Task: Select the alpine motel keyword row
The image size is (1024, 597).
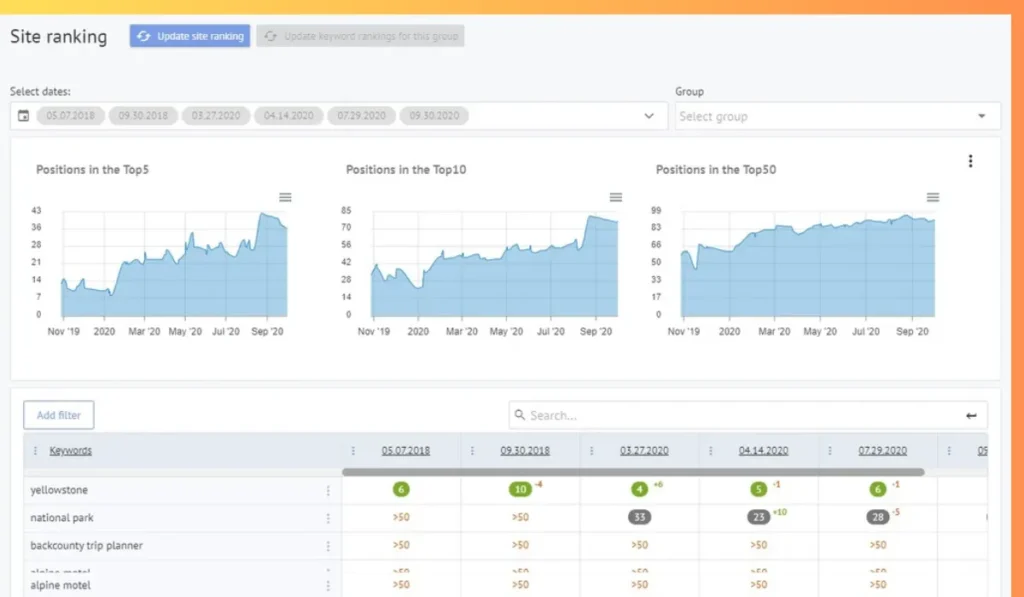Action: (60, 585)
